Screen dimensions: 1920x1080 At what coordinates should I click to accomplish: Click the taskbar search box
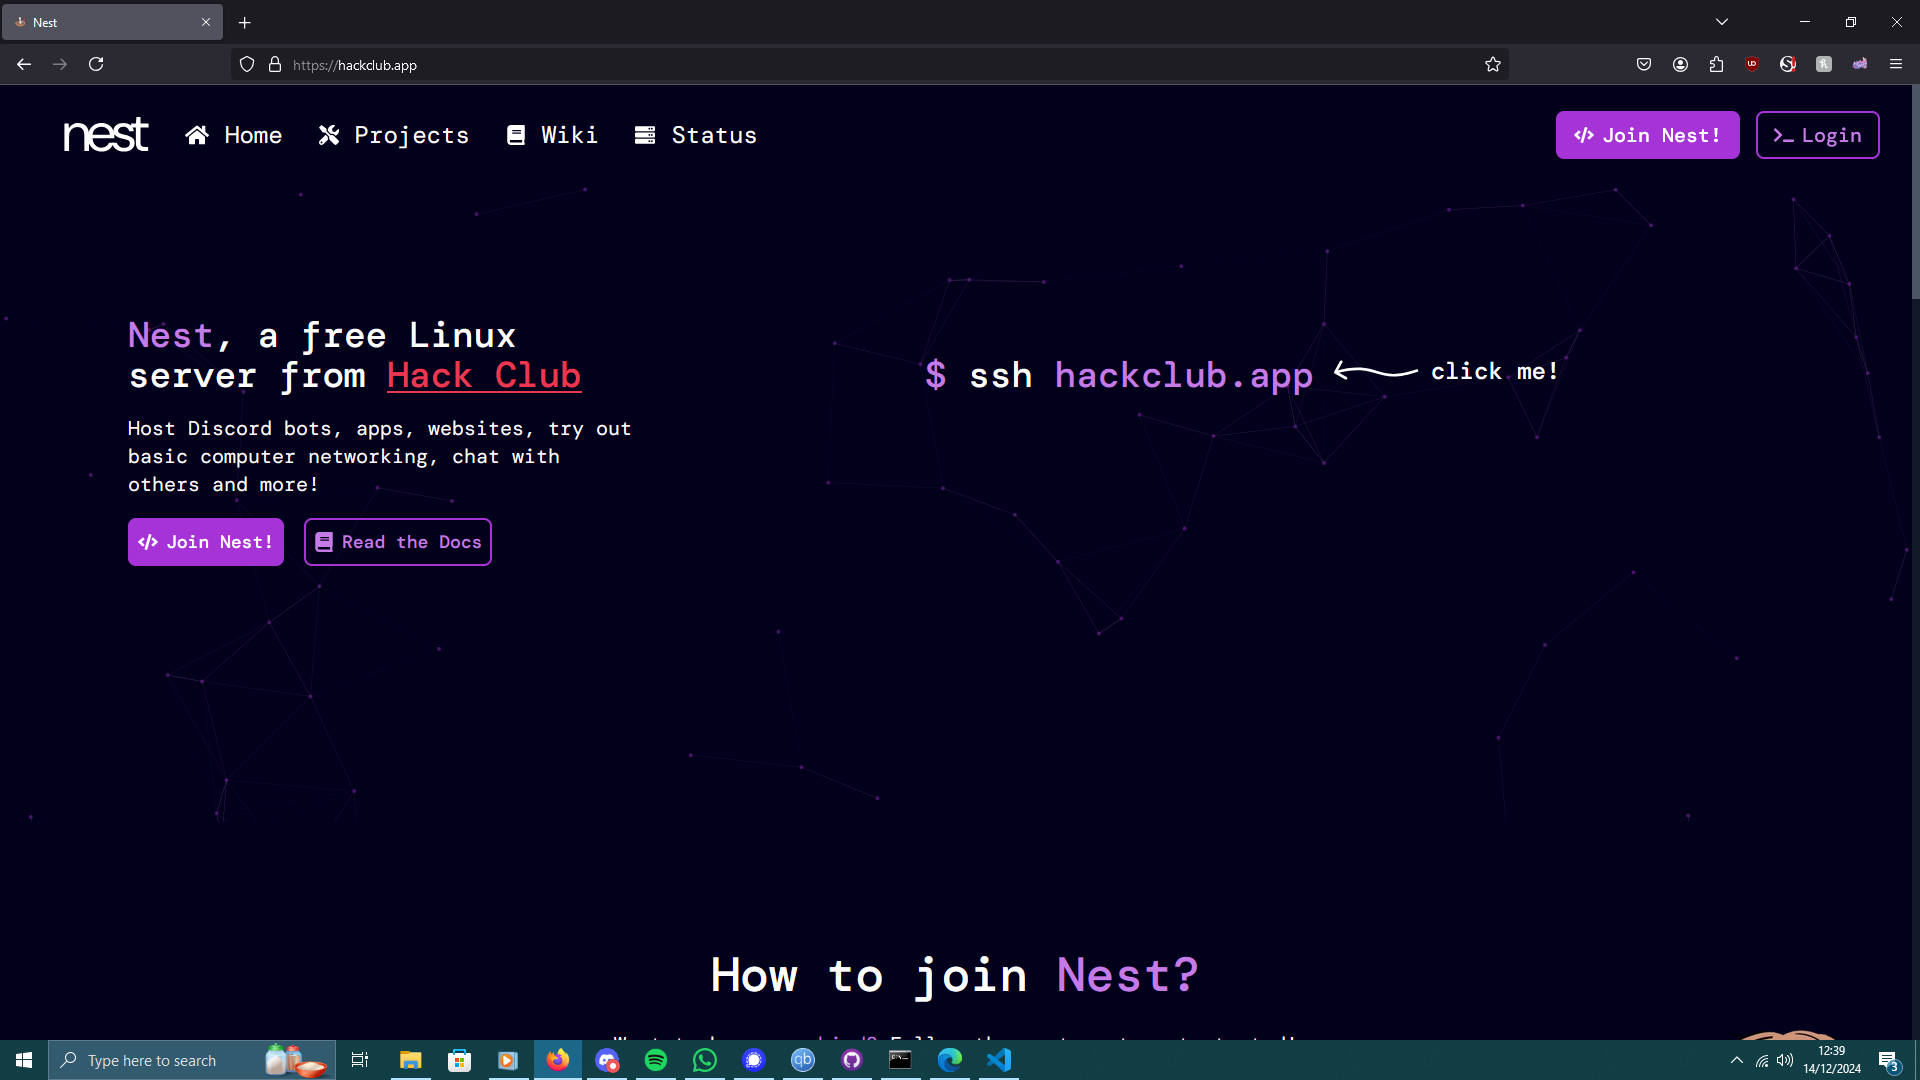tap(192, 1060)
